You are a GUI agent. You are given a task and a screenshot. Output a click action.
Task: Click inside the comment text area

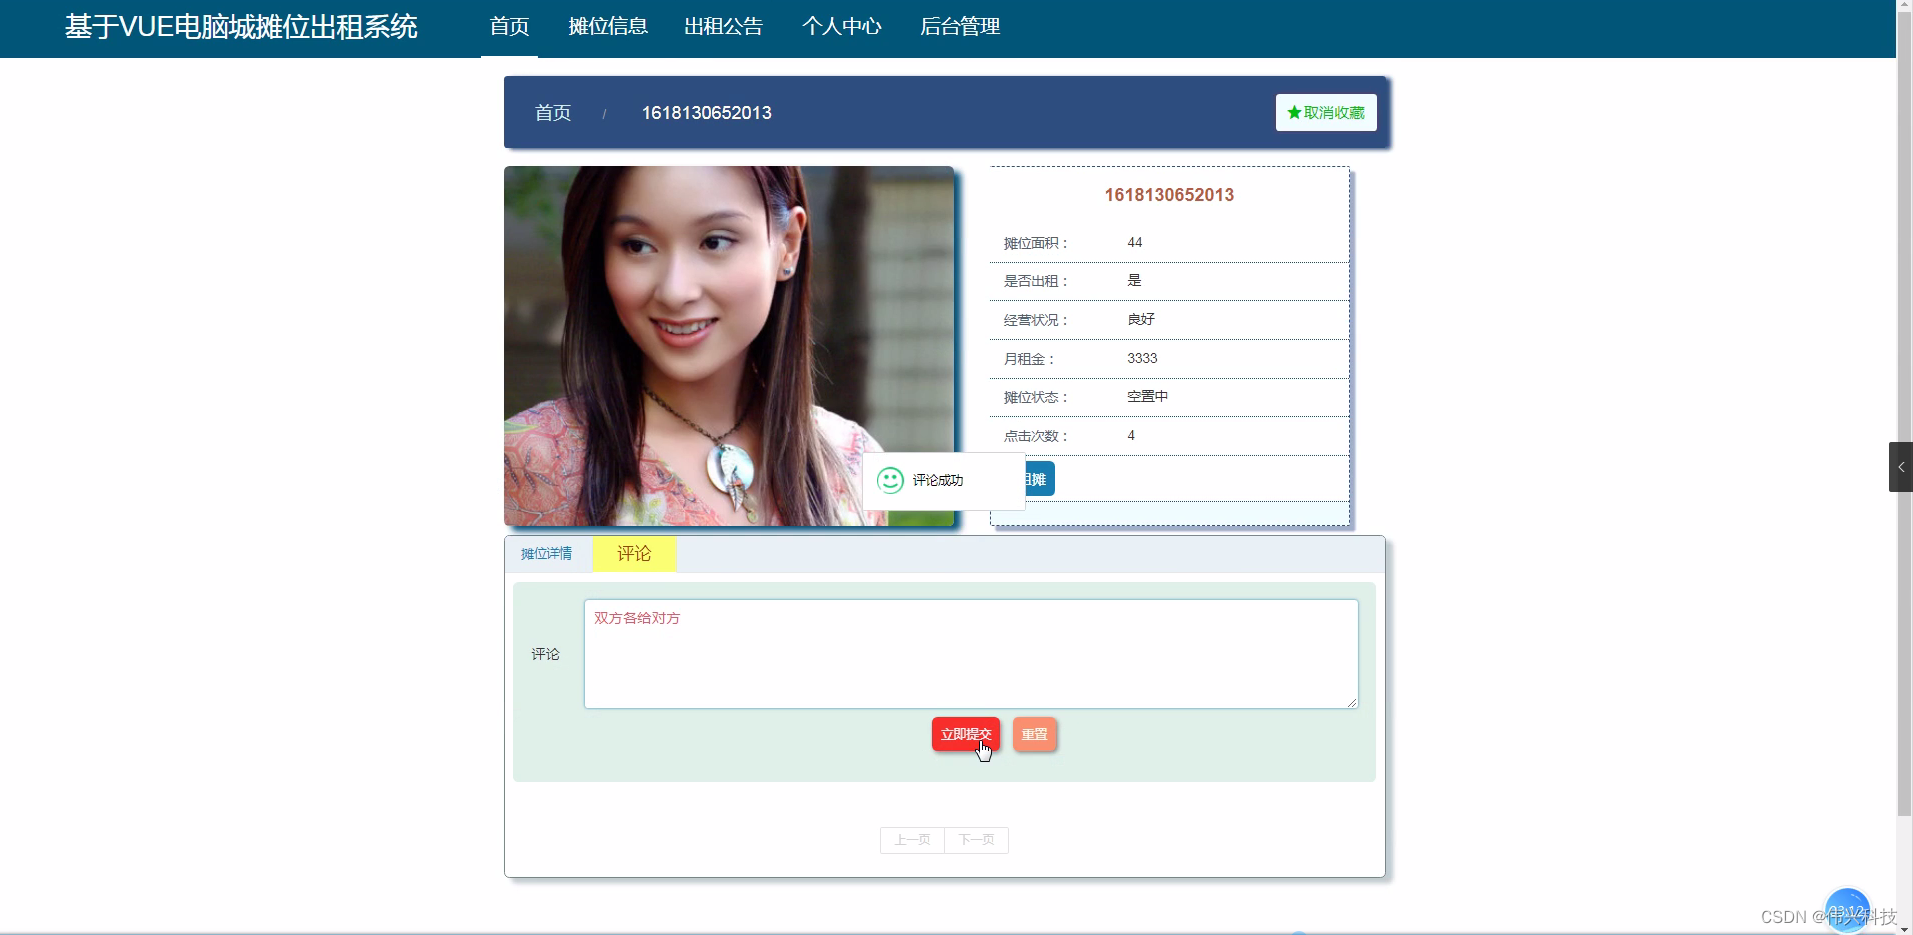(x=971, y=653)
